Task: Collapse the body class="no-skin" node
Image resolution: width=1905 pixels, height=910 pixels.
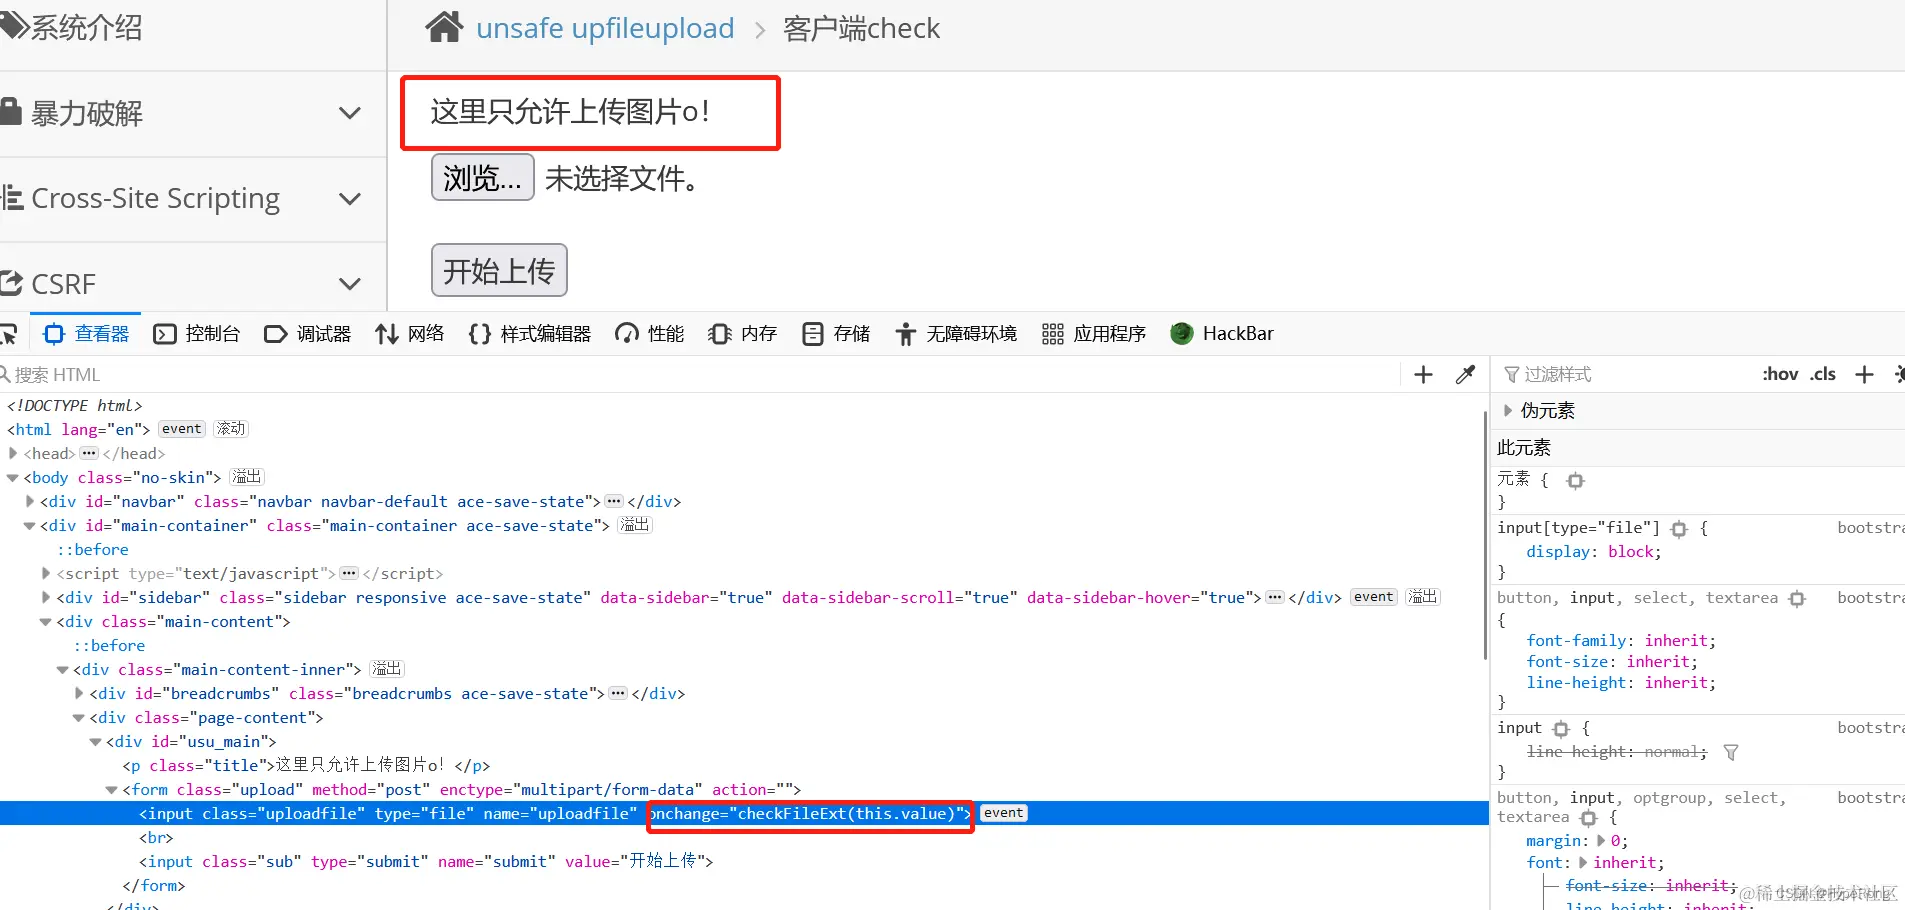Action: click(x=13, y=478)
